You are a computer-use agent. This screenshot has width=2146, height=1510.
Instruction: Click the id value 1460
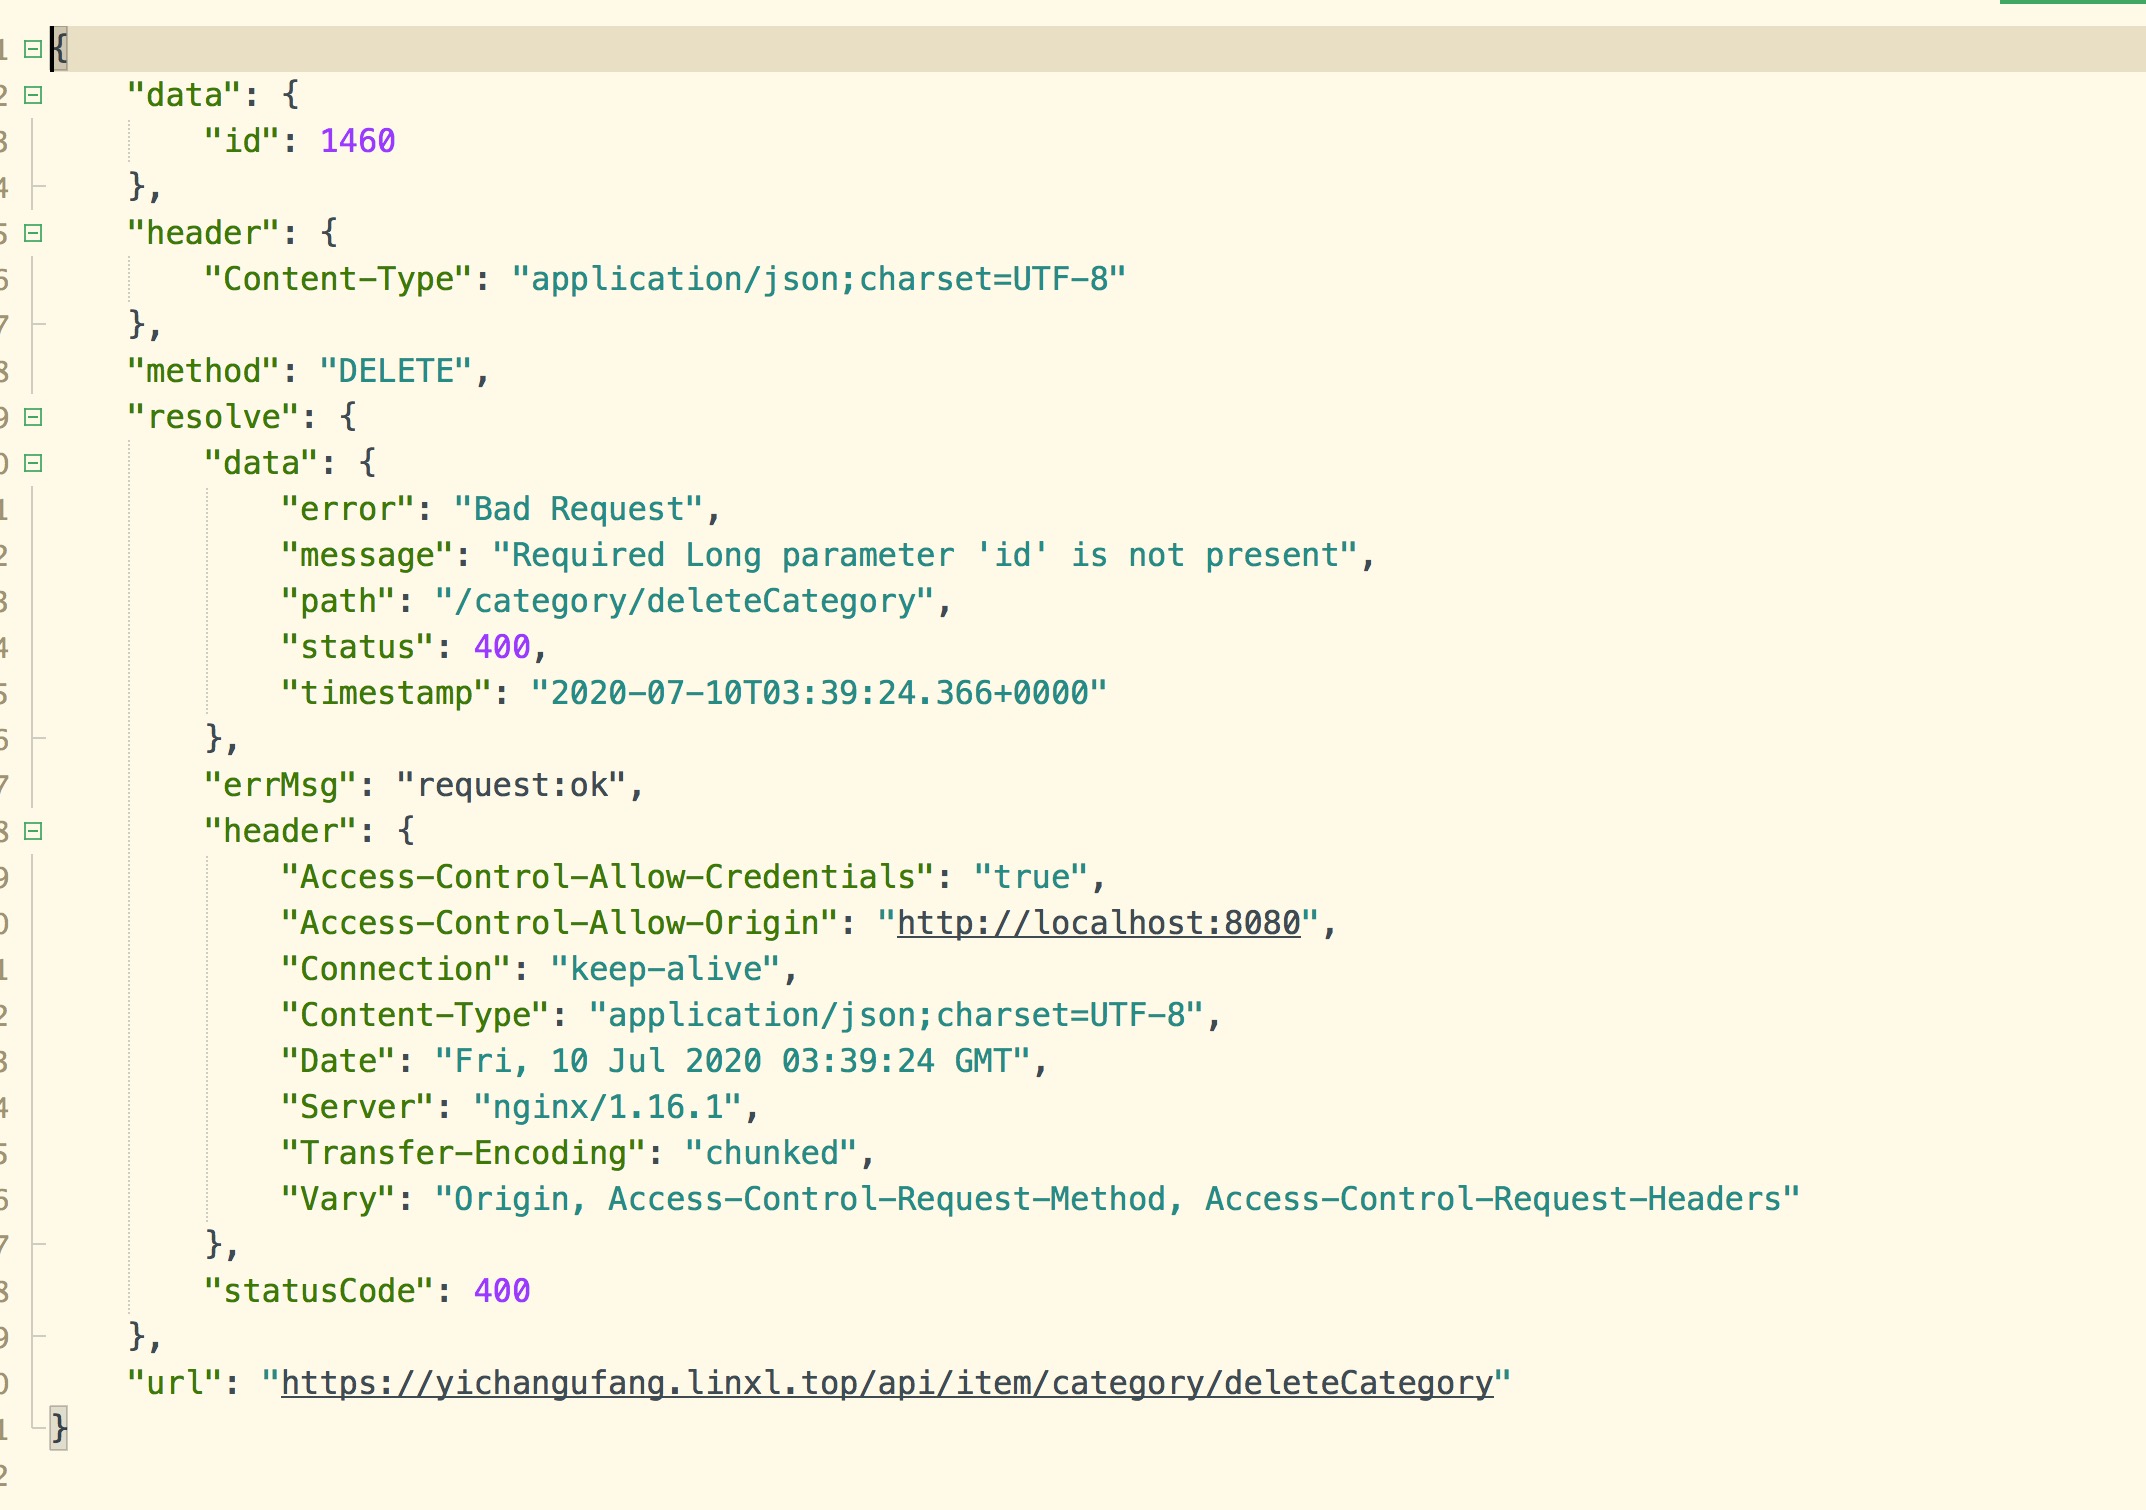pos(357,141)
